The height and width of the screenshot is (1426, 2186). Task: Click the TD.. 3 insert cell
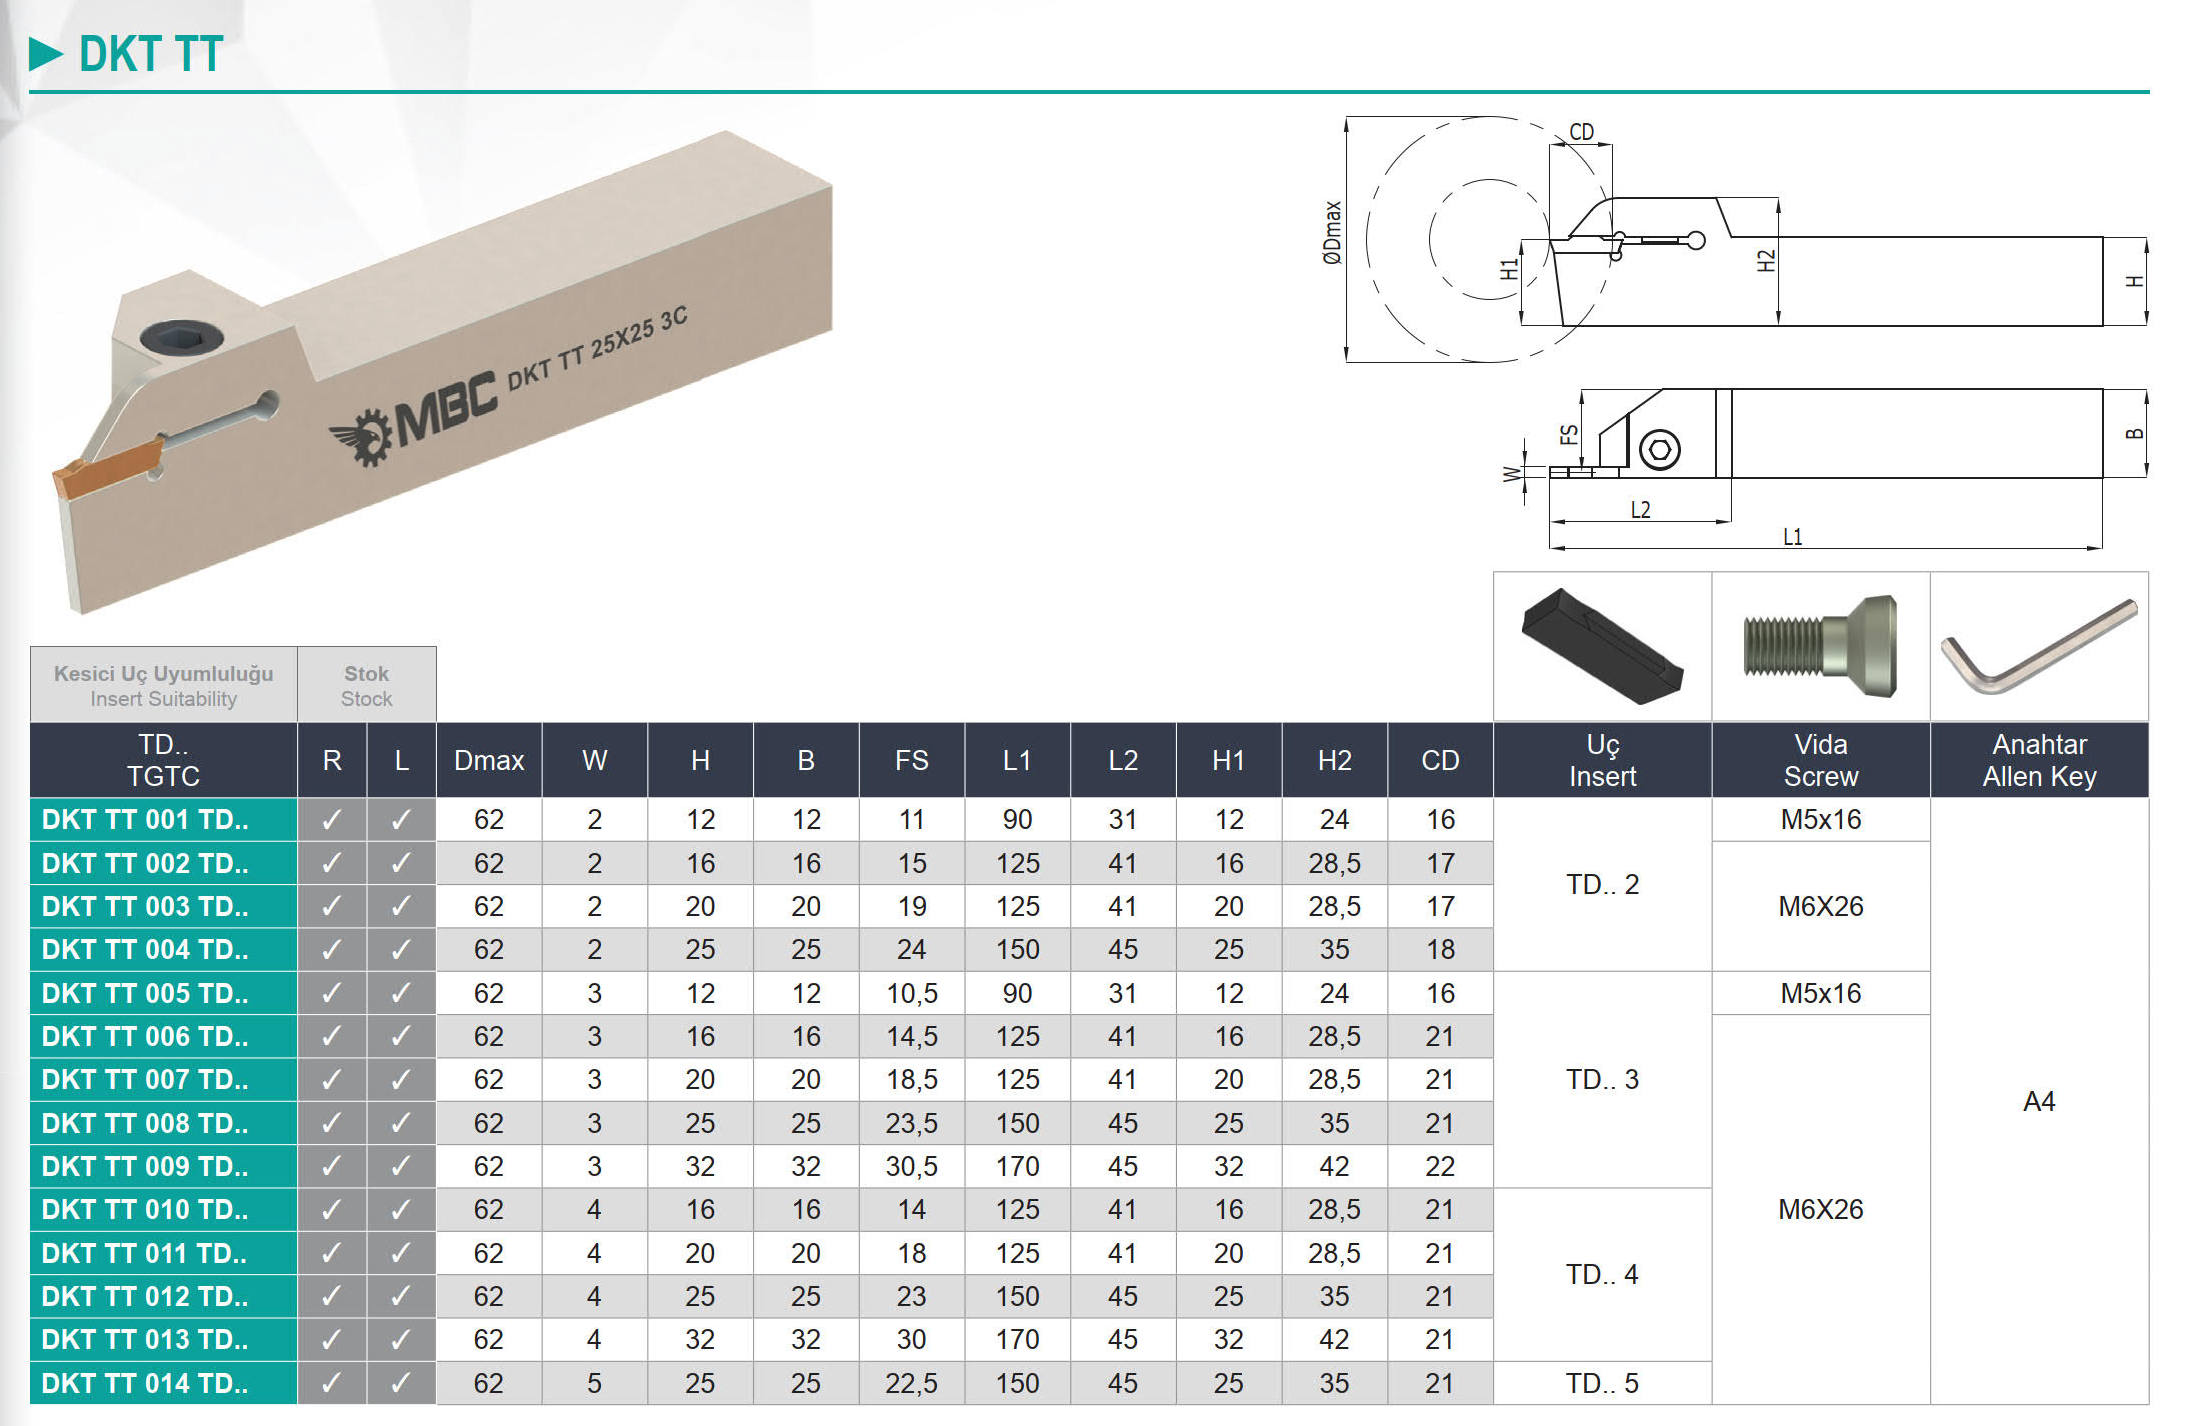1602,1080
